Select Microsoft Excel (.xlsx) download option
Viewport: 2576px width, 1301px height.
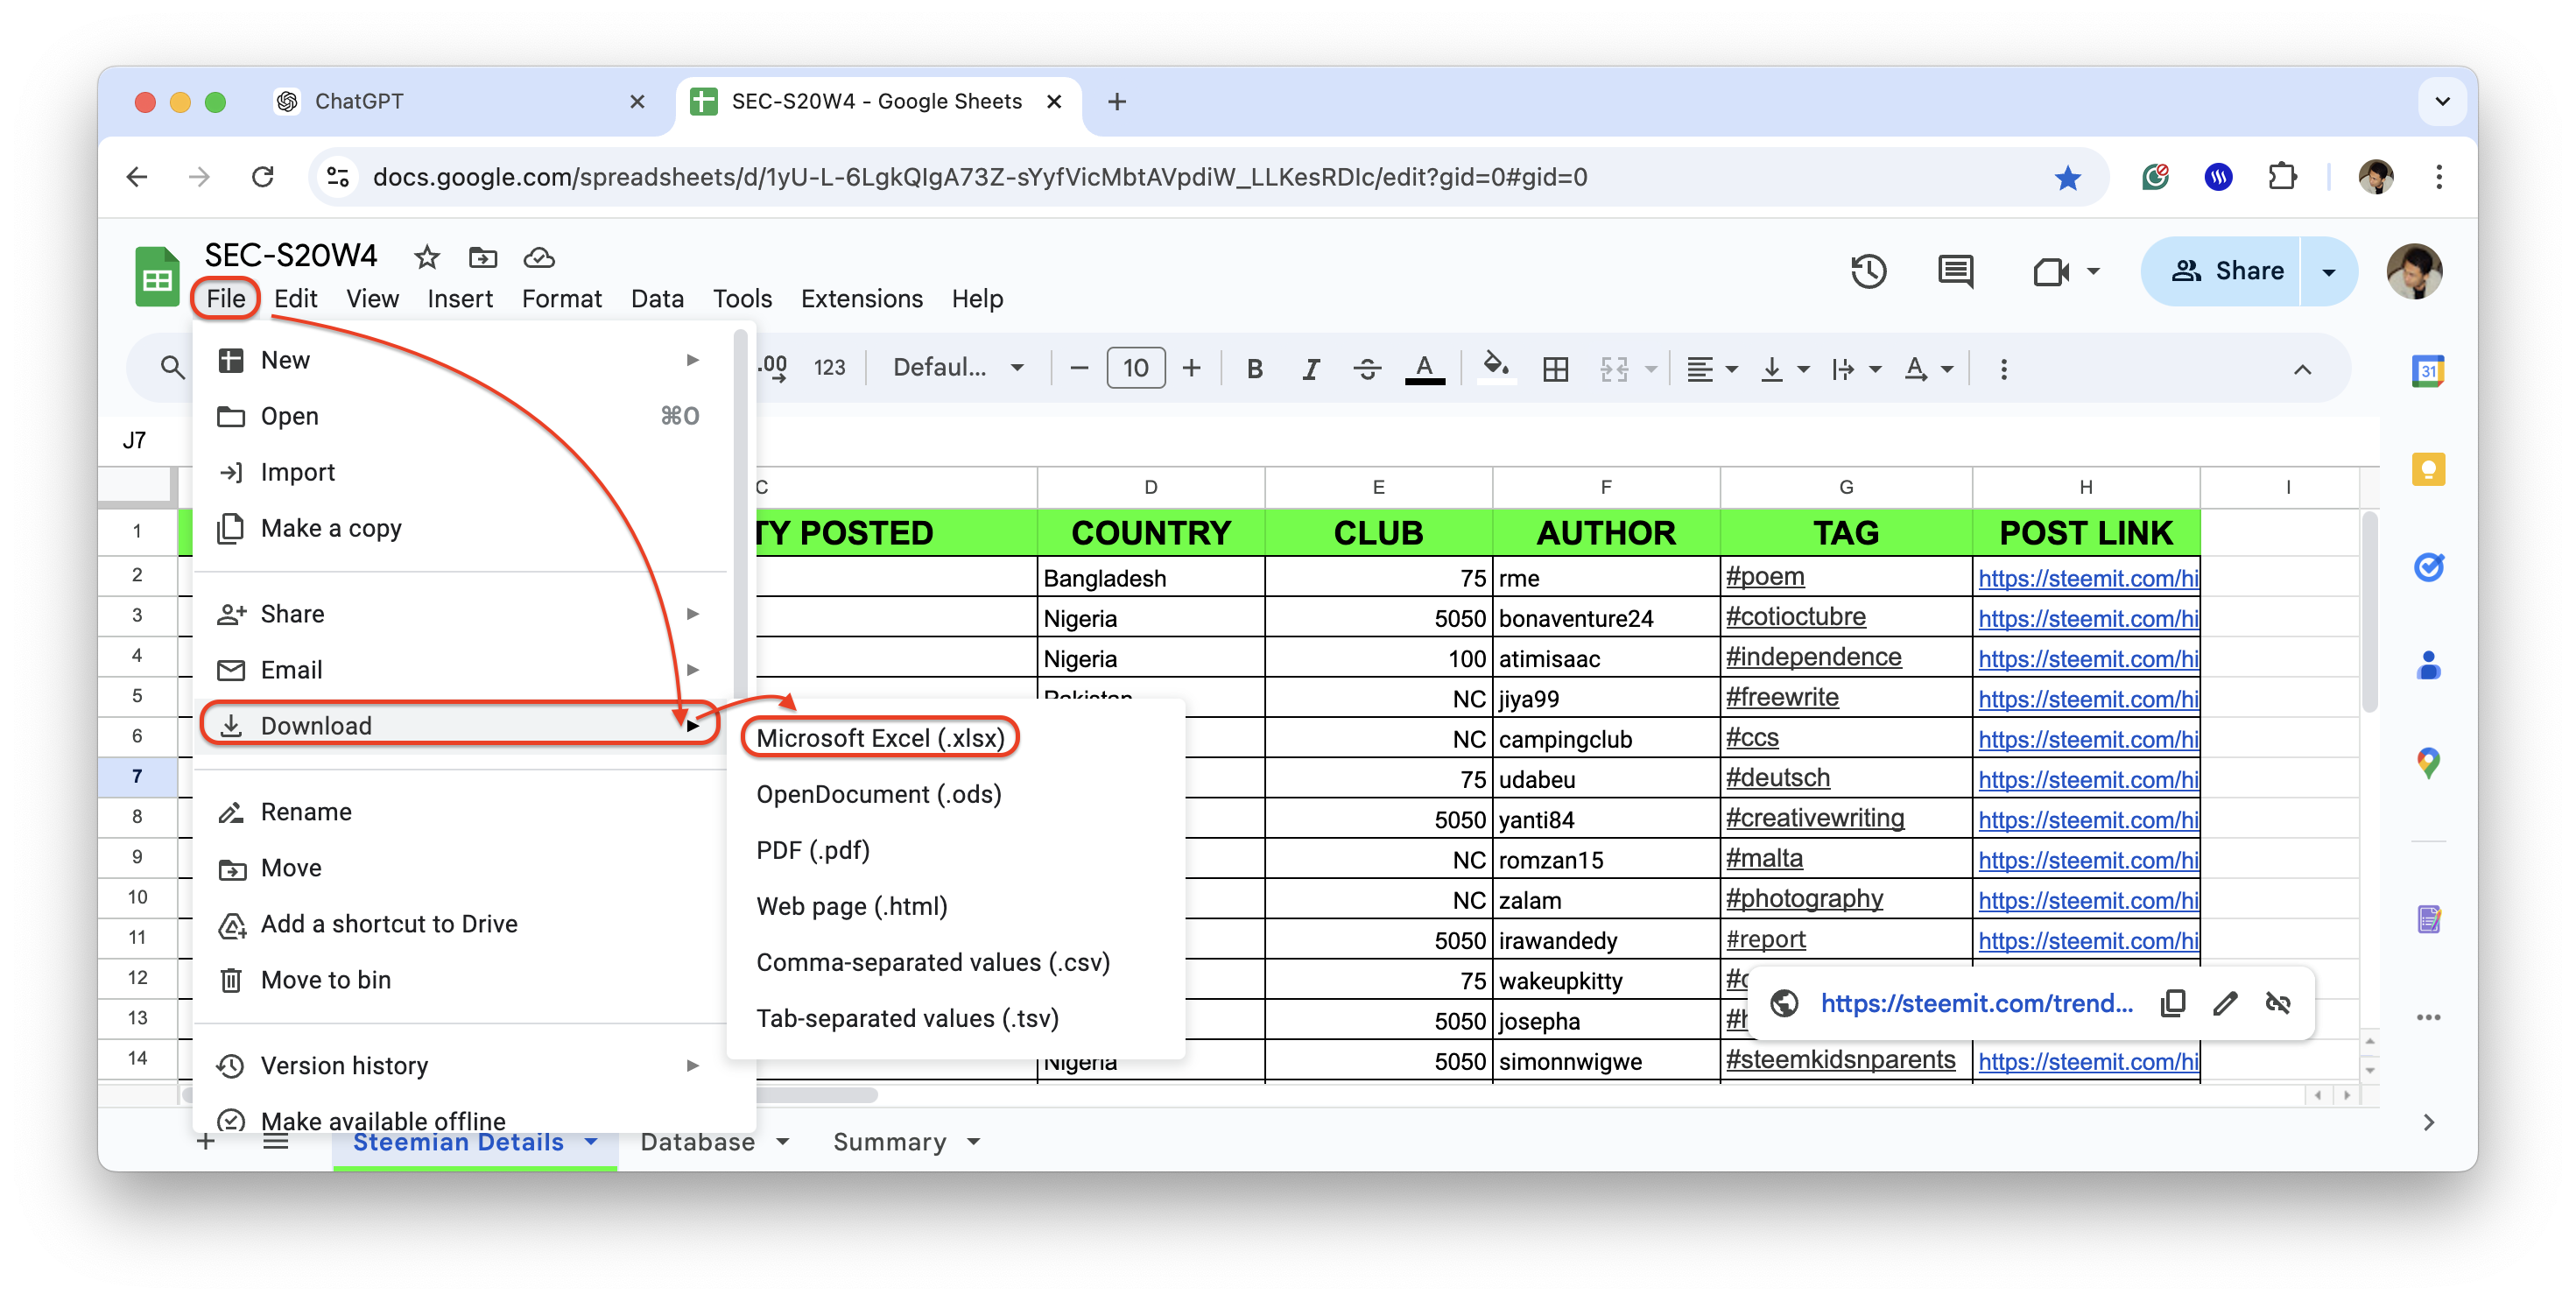tap(880, 738)
